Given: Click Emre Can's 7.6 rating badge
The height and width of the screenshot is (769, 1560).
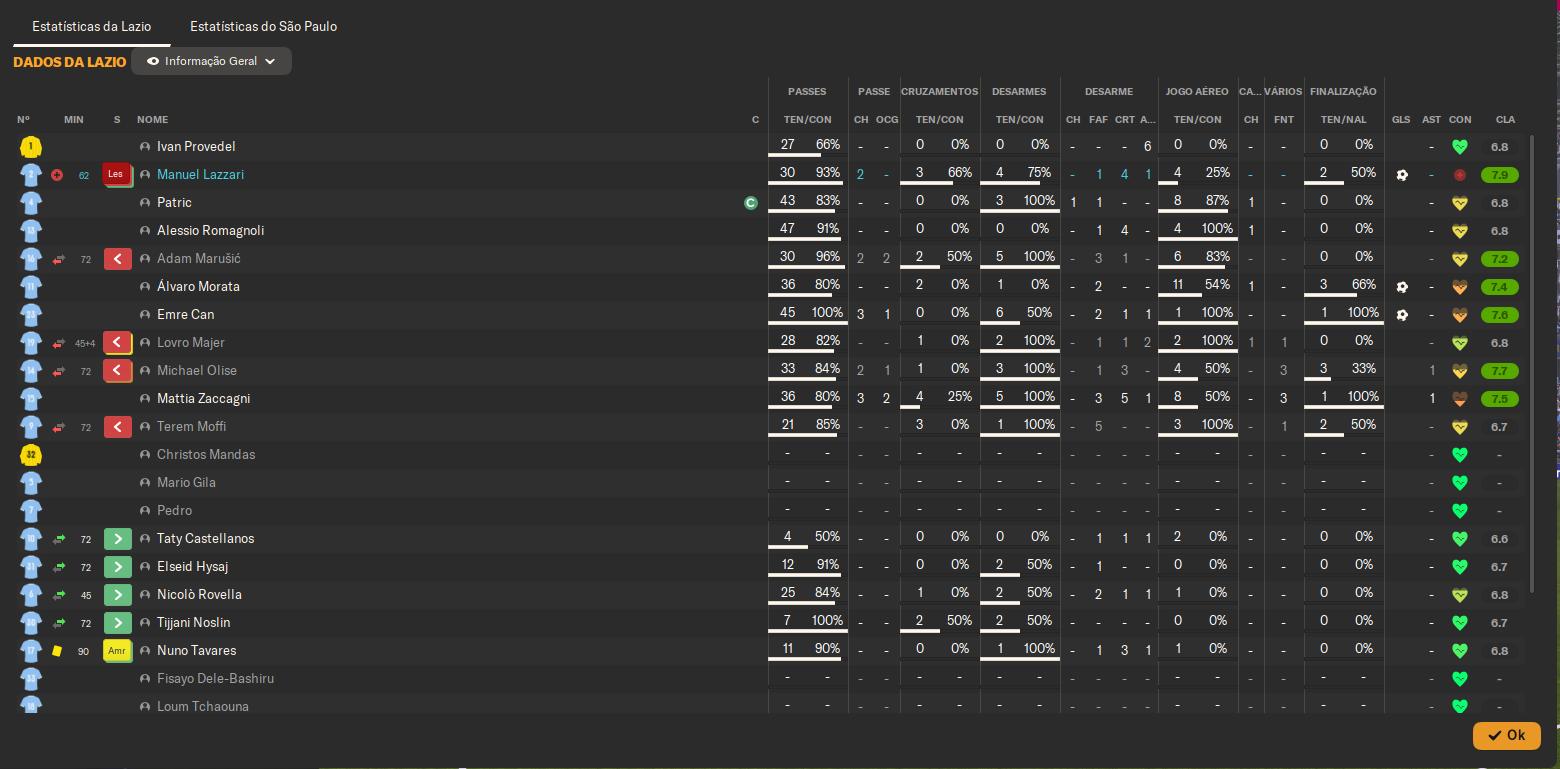Looking at the screenshot, I should click(1499, 315).
